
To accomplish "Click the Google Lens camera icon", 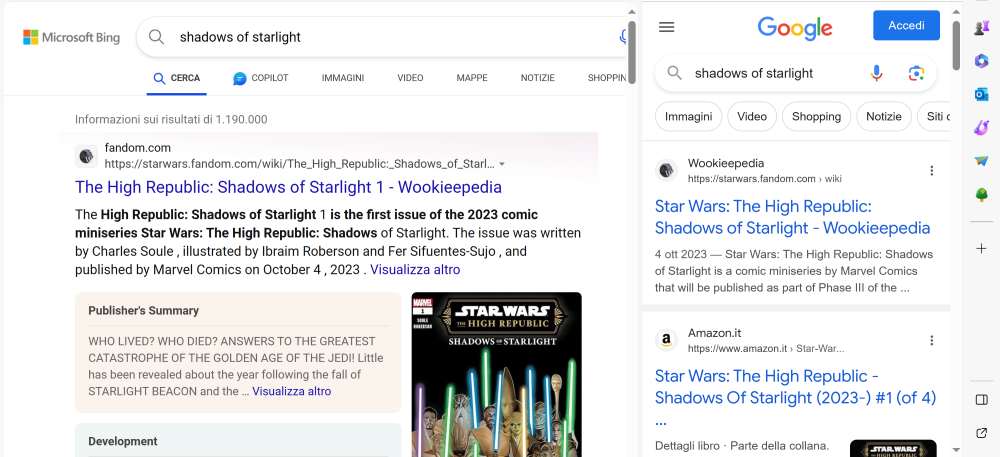I will (916, 73).
